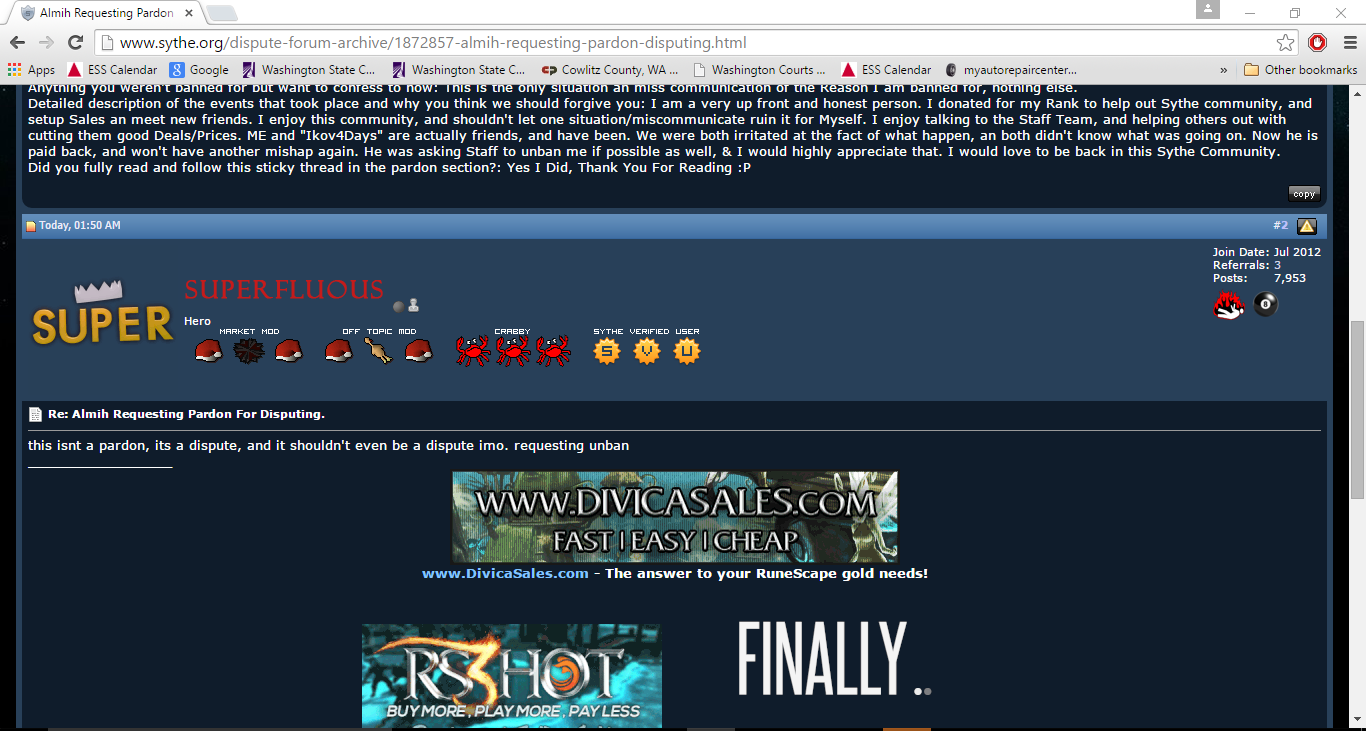Open the Other bookmarks folder
Image resolution: width=1366 pixels, height=731 pixels.
1301,70
